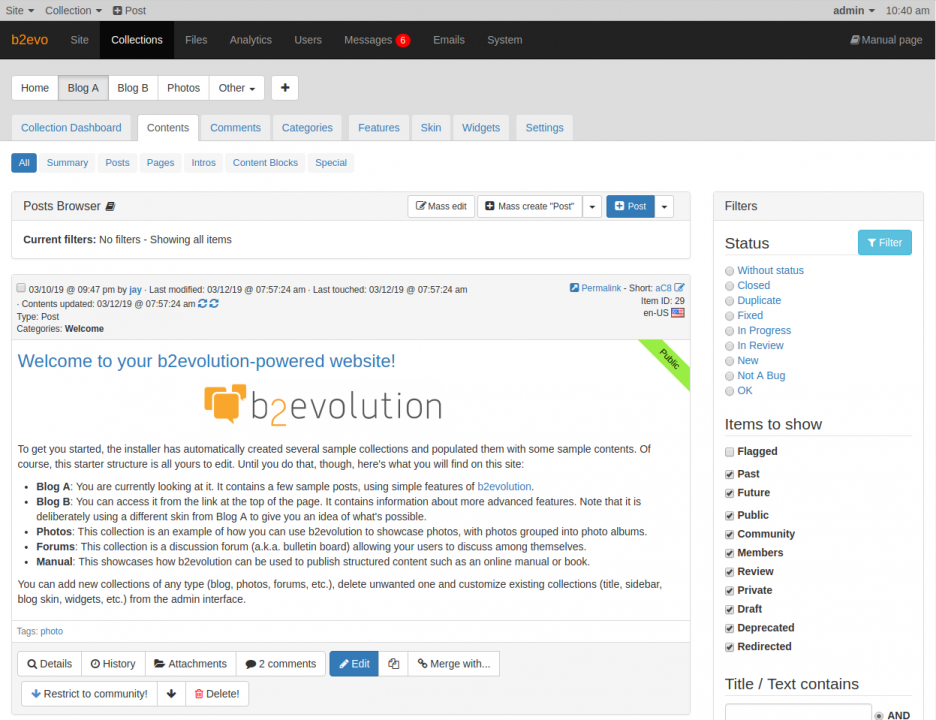Select the Without status radio button
The image size is (936, 720).
tap(729, 271)
